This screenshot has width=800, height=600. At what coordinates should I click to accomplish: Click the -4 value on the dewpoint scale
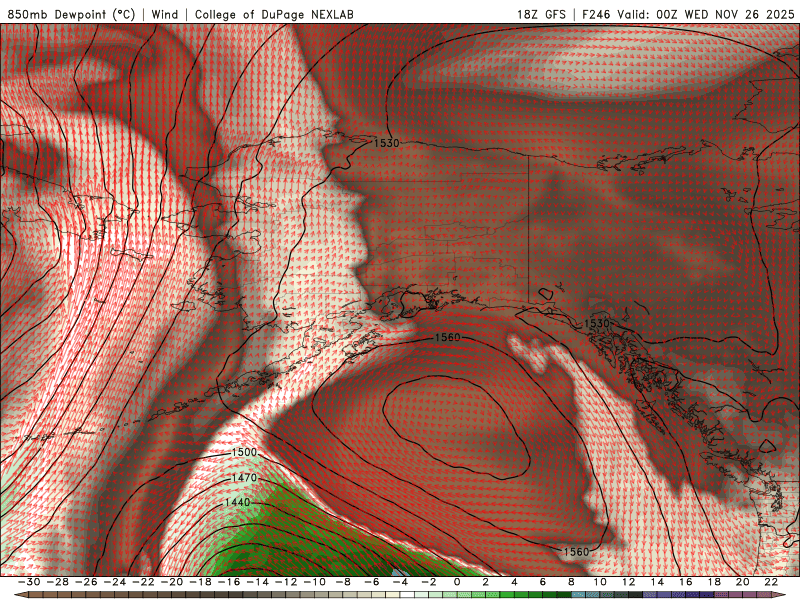coord(400,582)
